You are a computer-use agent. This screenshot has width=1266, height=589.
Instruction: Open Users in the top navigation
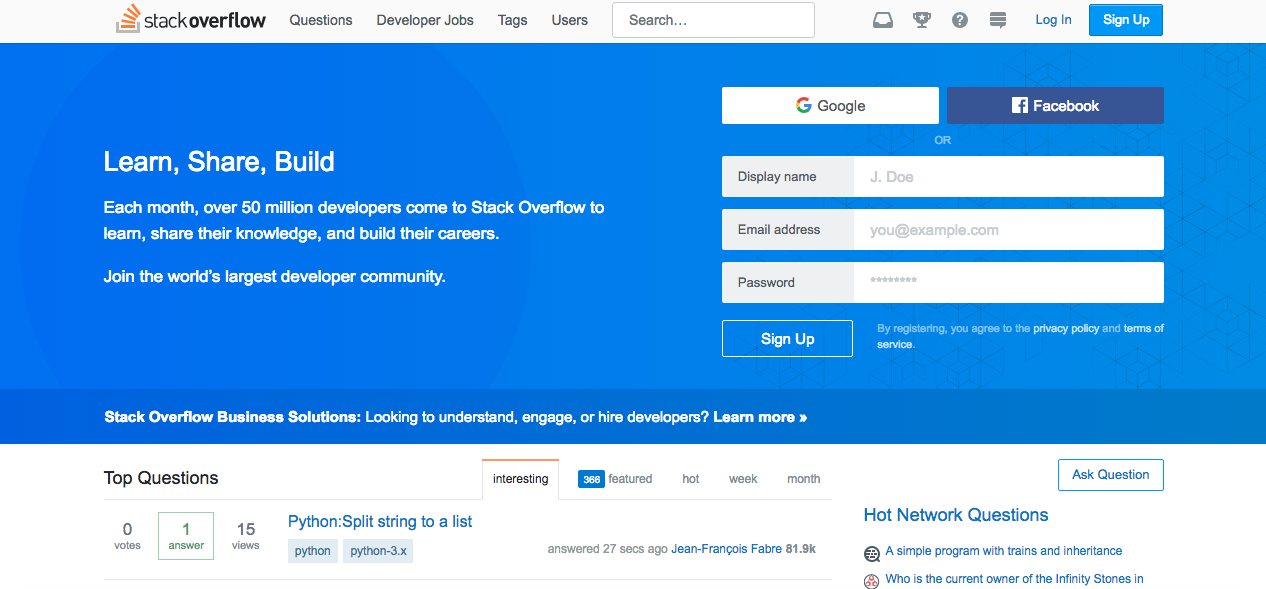coord(570,20)
